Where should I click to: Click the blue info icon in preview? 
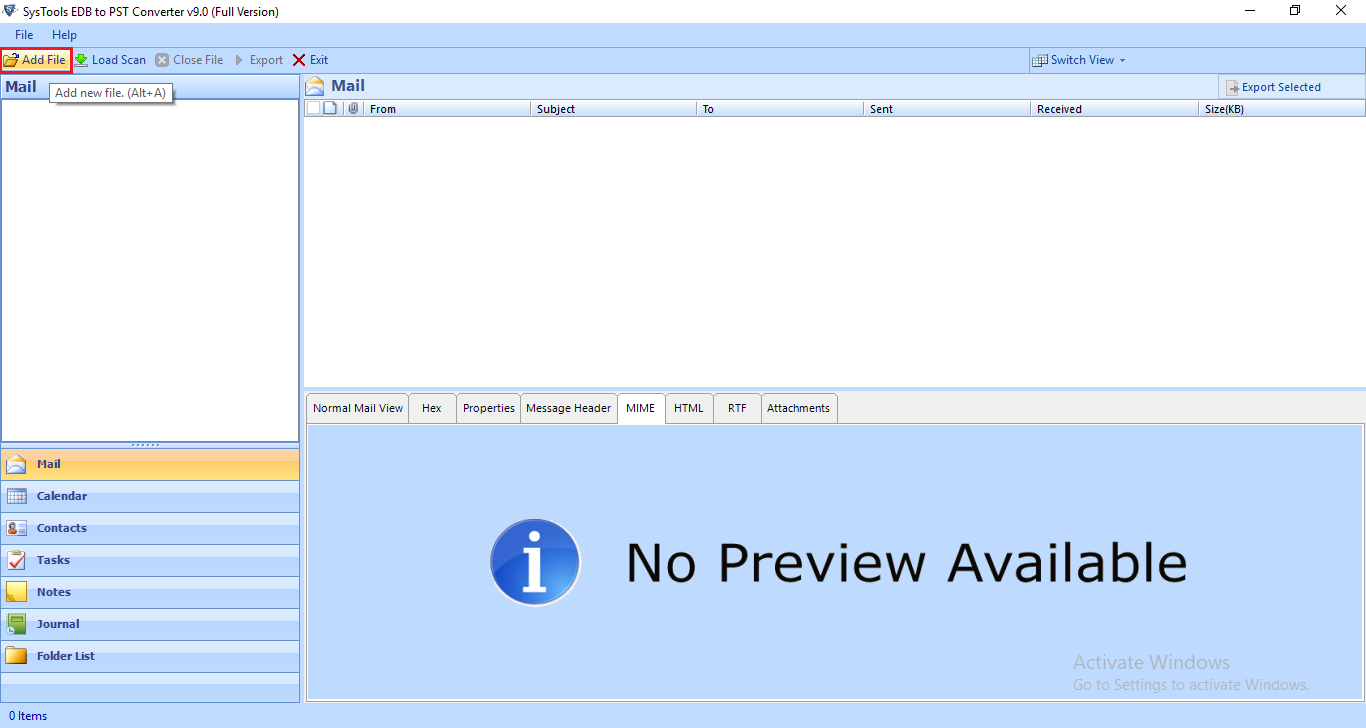coord(535,562)
